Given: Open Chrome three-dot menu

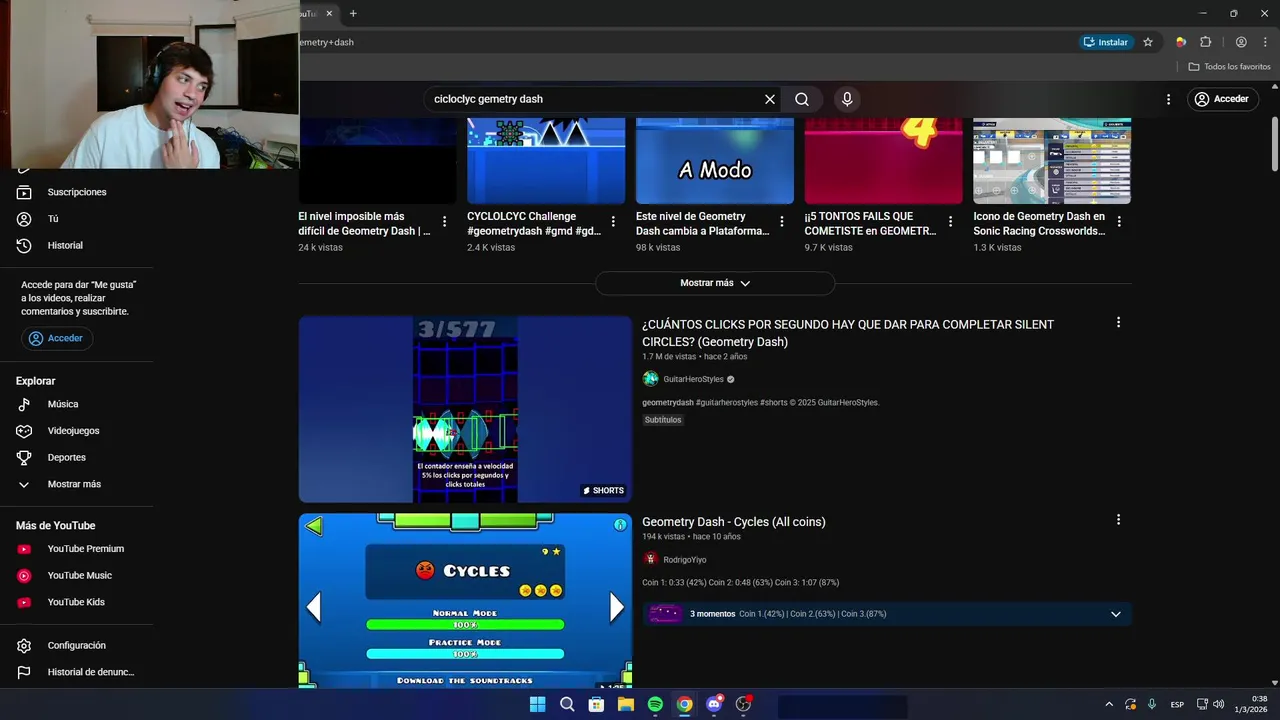Looking at the screenshot, I should click(1265, 42).
